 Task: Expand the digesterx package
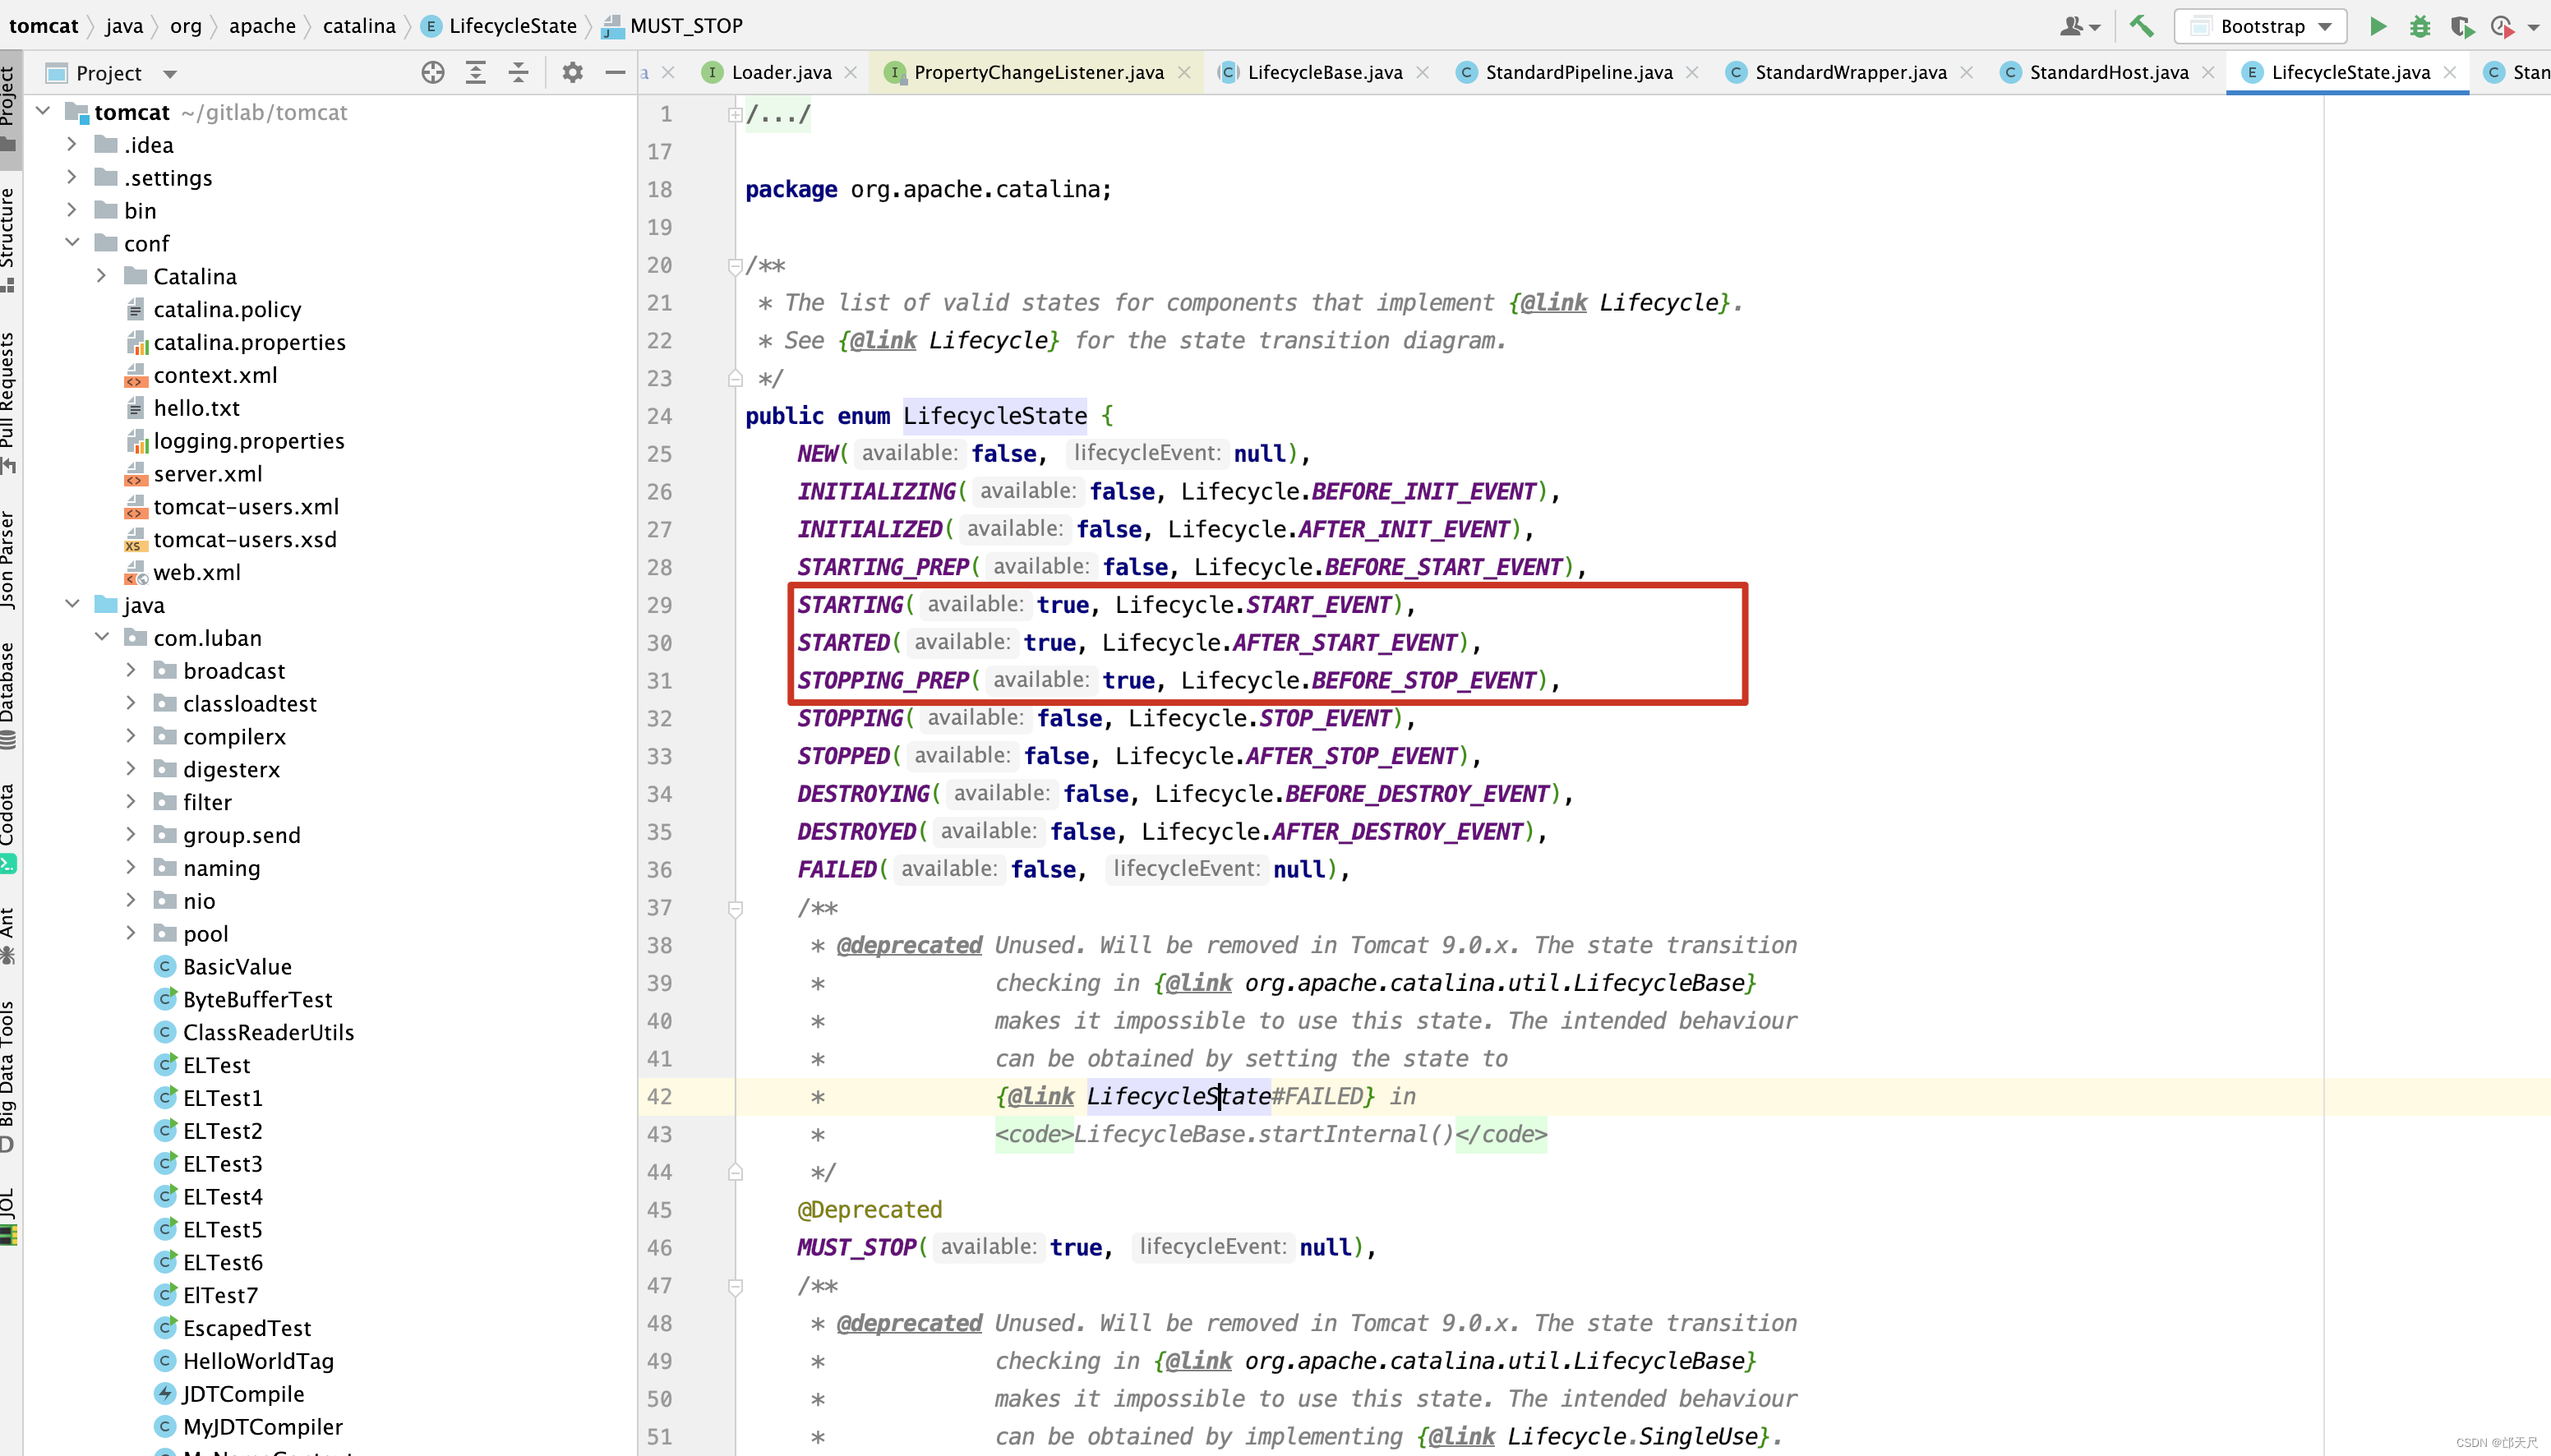[131, 769]
